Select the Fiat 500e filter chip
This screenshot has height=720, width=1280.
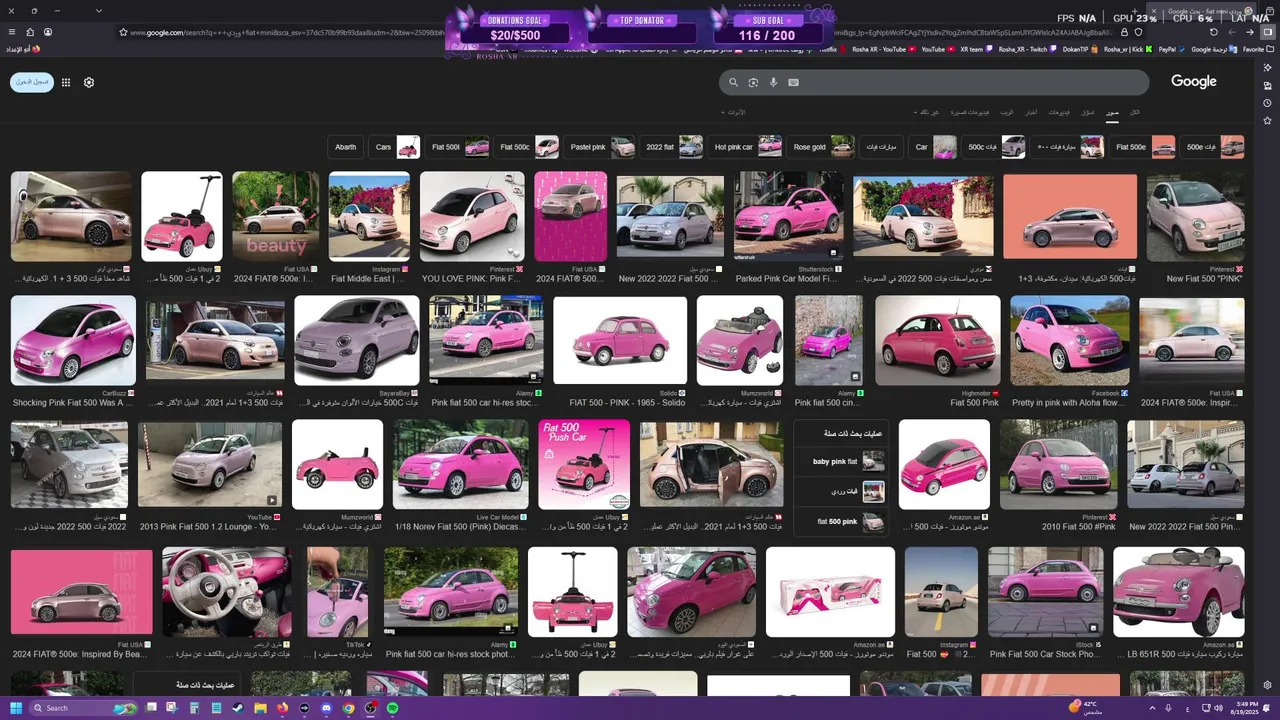point(1144,147)
